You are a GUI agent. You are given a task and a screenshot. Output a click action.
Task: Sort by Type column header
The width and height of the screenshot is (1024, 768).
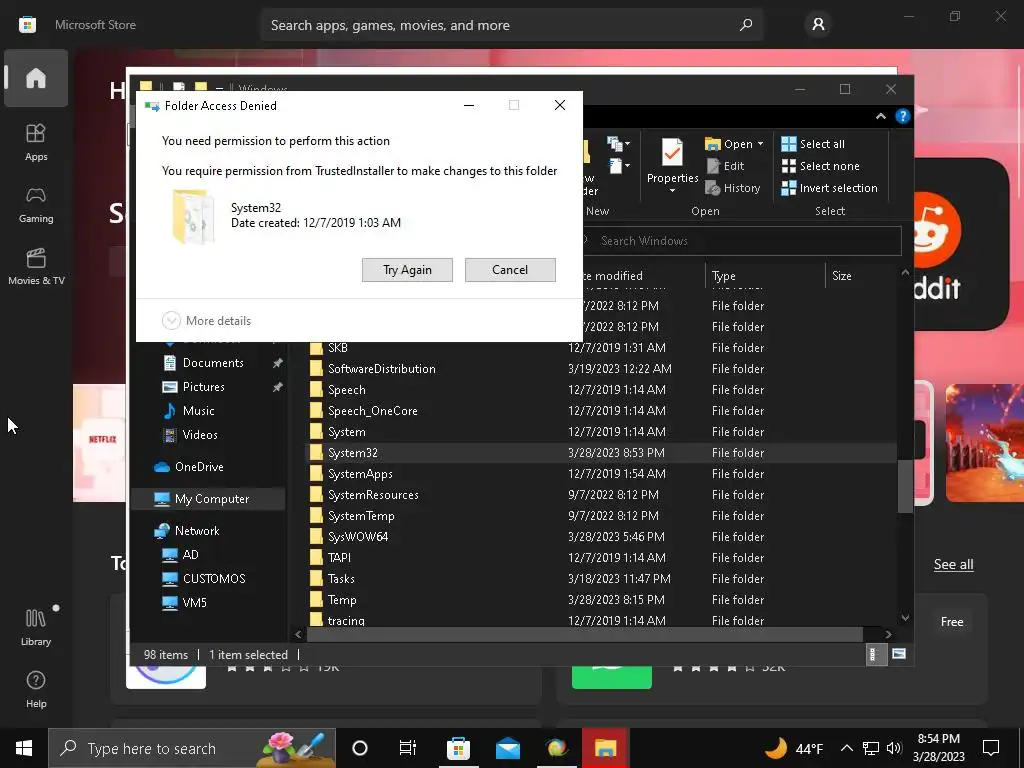pyautogui.click(x=765, y=276)
